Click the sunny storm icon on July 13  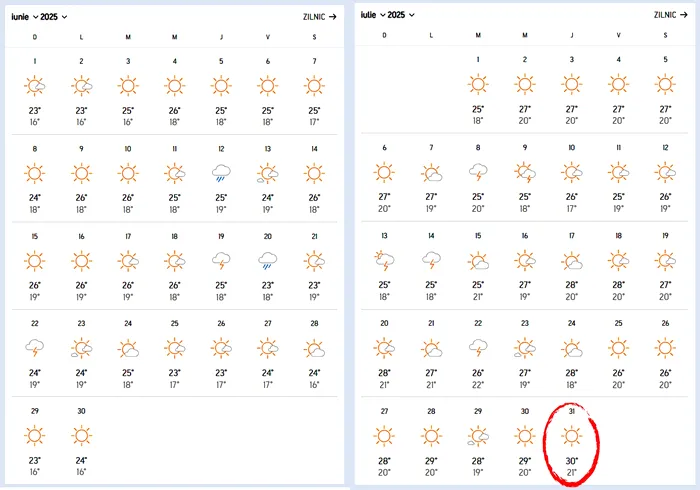click(x=384, y=261)
